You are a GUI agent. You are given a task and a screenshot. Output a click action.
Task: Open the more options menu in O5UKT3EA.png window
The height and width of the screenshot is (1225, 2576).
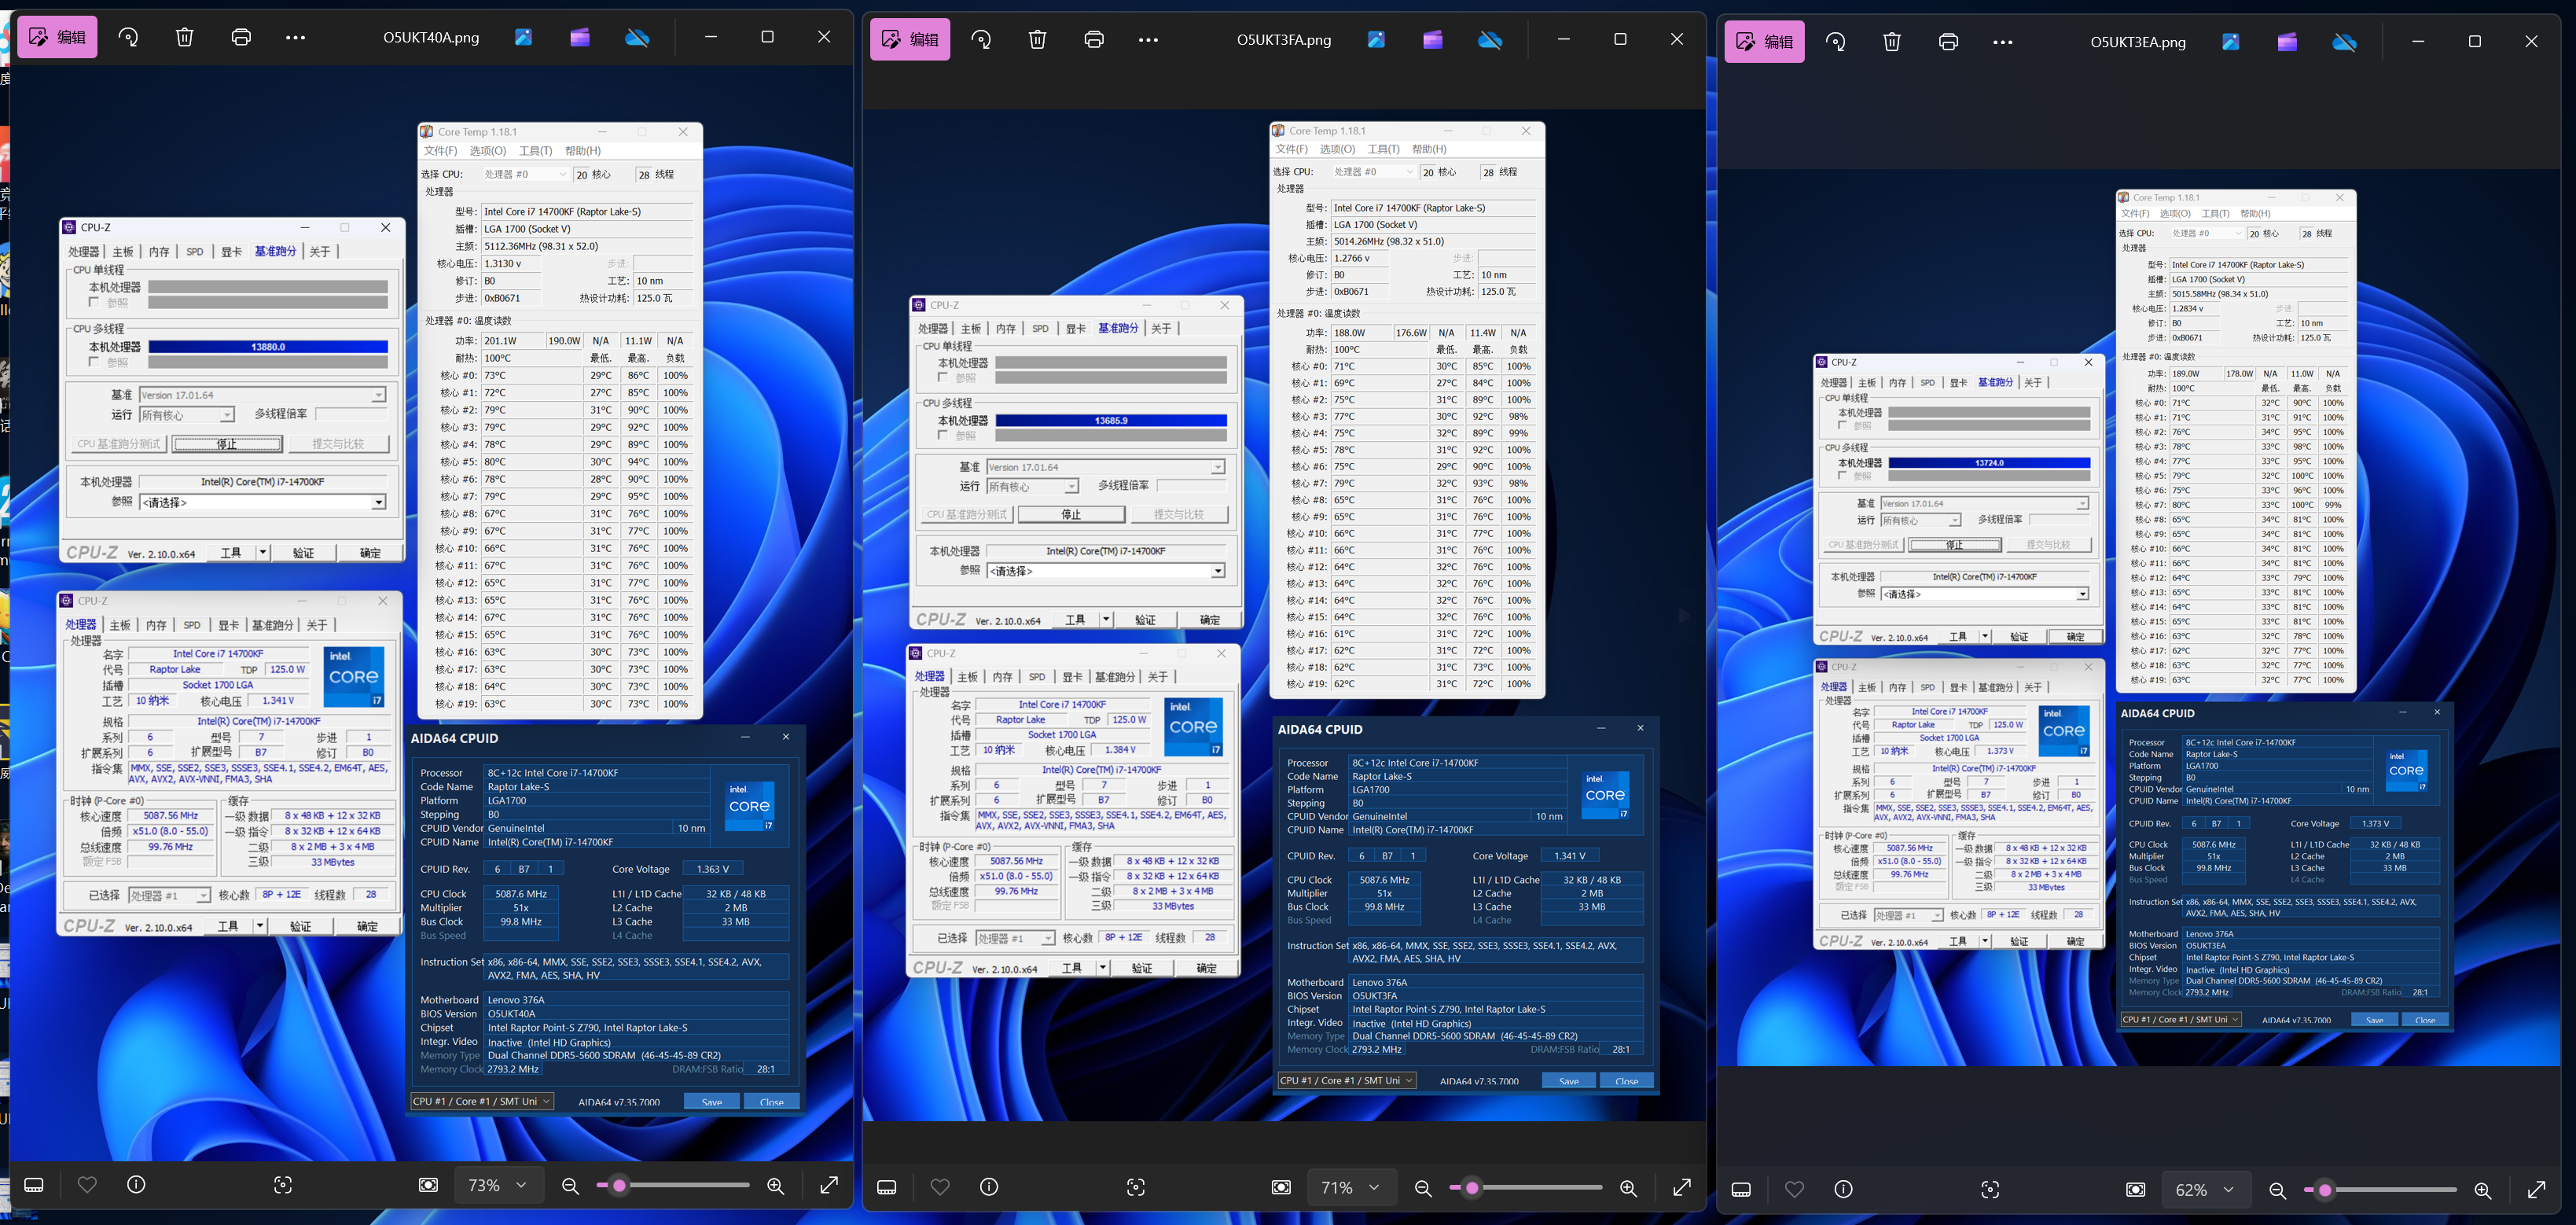(x=2002, y=42)
